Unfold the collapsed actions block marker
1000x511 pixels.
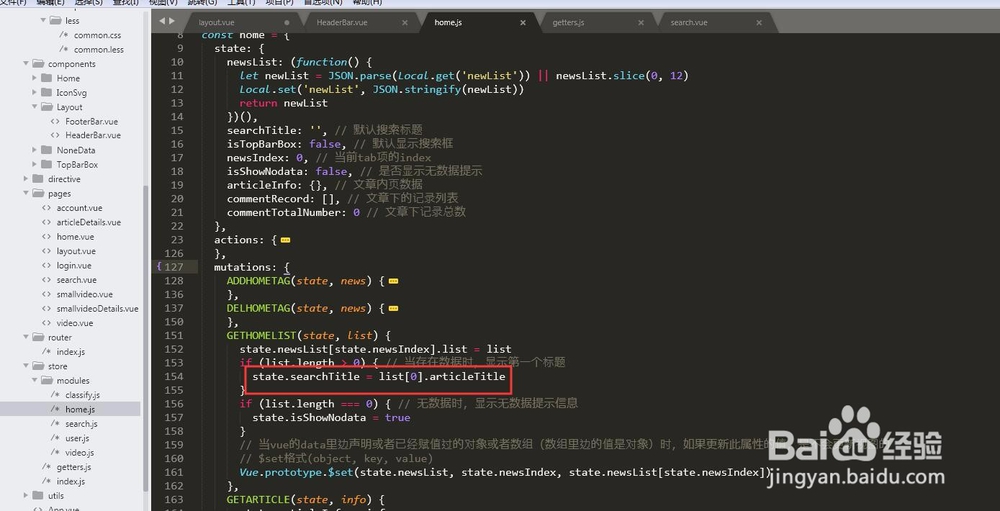[x=285, y=241]
